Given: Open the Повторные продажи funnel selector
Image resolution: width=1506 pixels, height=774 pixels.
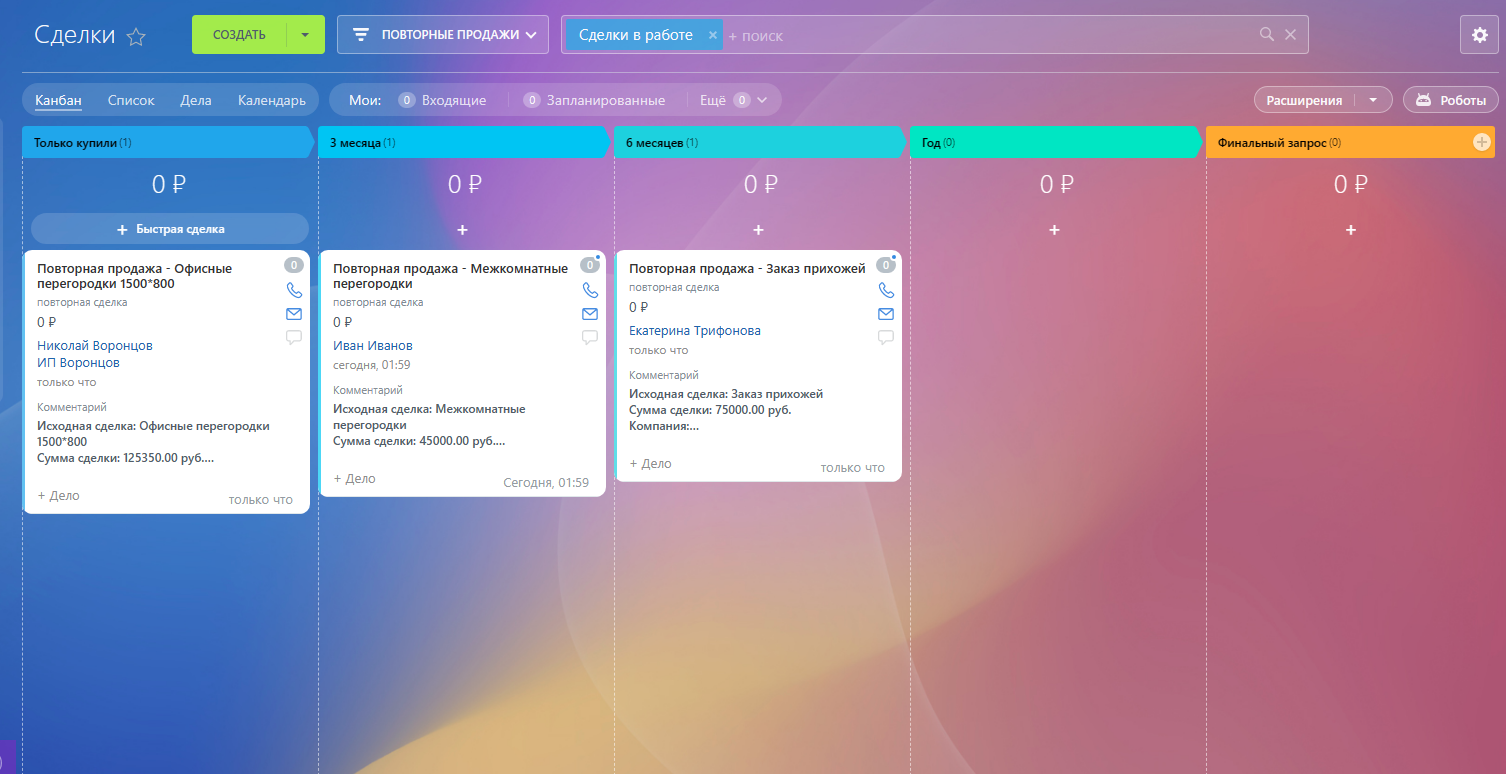Looking at the screenshot, I should click(x=443, y=35).
